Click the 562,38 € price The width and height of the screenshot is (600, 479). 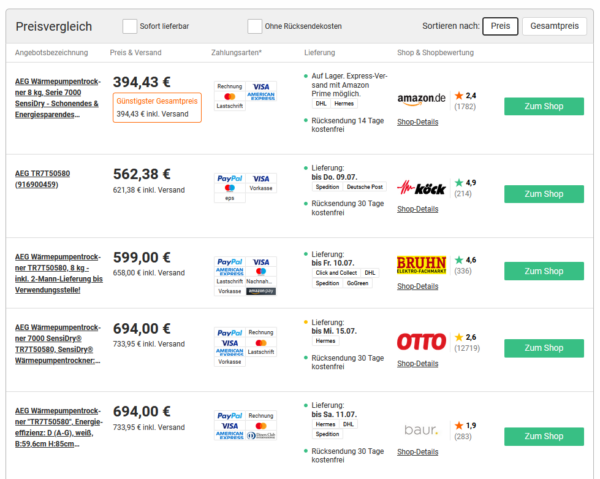(x=142, y=174)
